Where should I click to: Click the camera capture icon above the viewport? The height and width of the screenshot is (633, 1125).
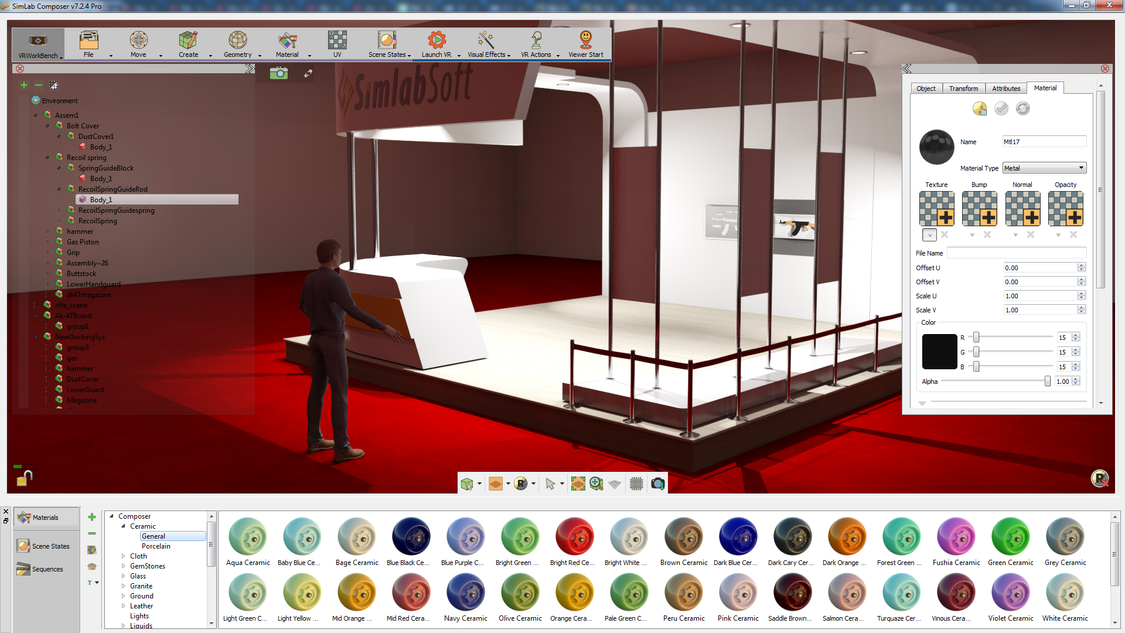(280, 72)
